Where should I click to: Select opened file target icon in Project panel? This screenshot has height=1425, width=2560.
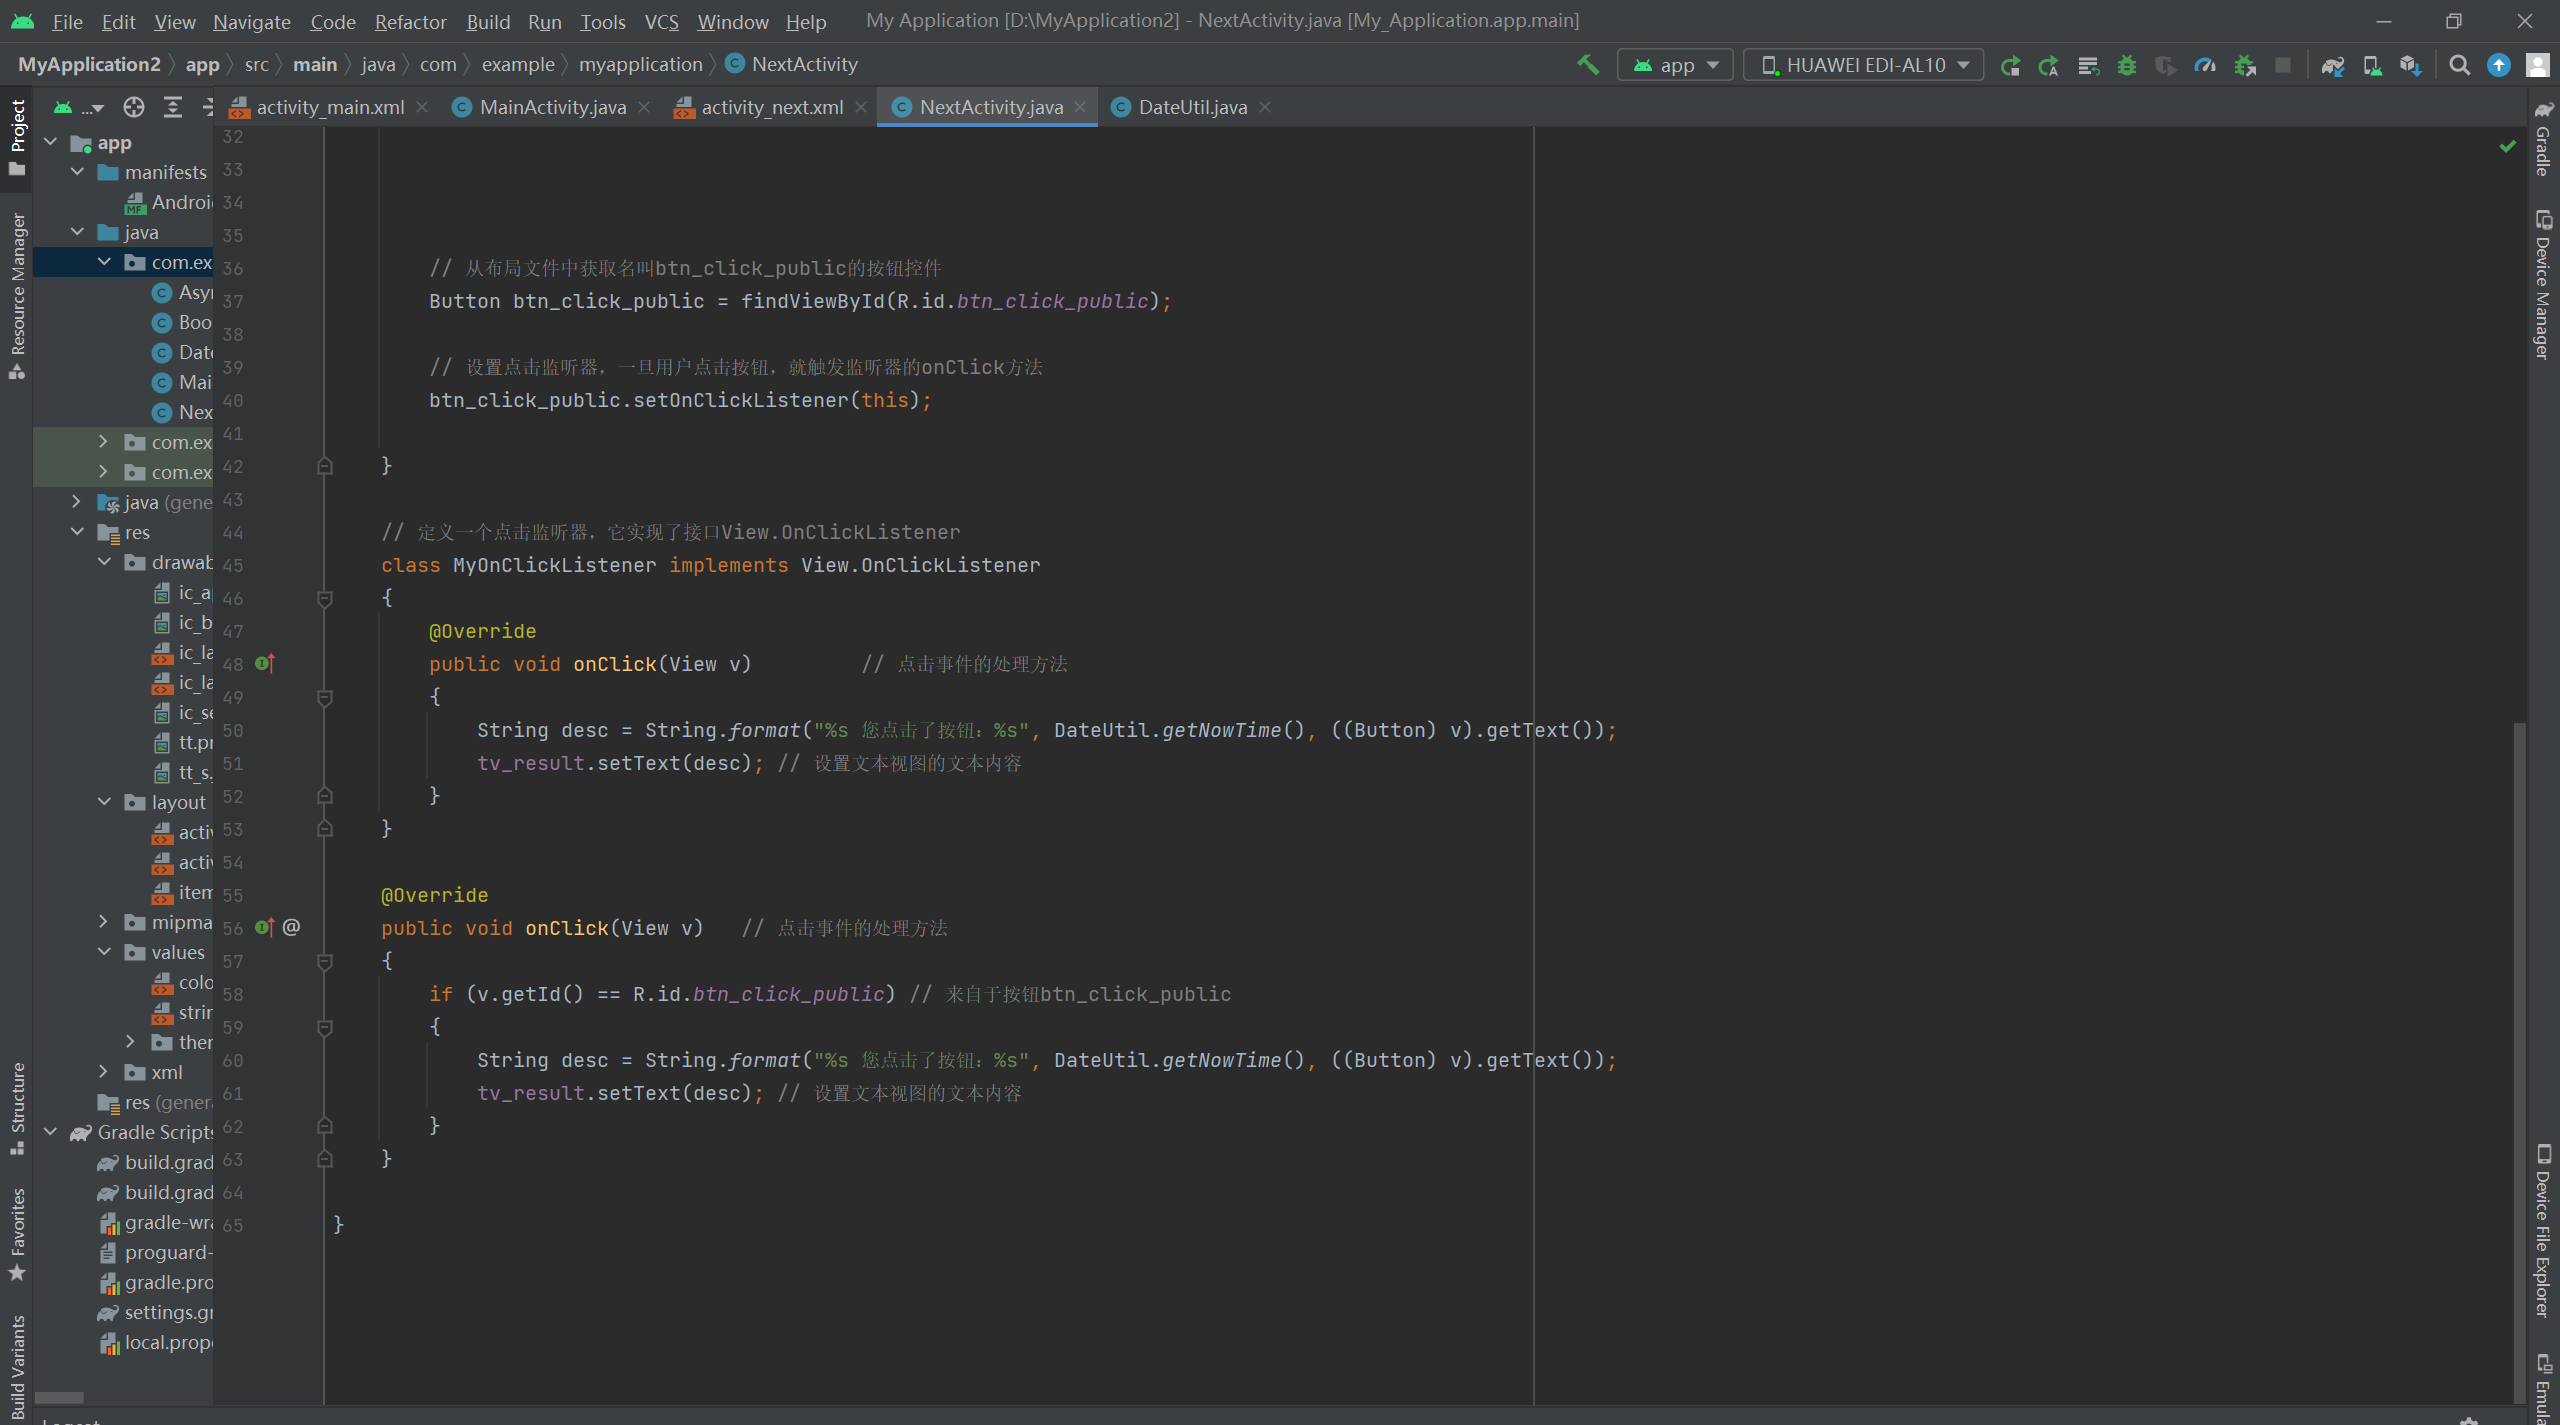133,107
